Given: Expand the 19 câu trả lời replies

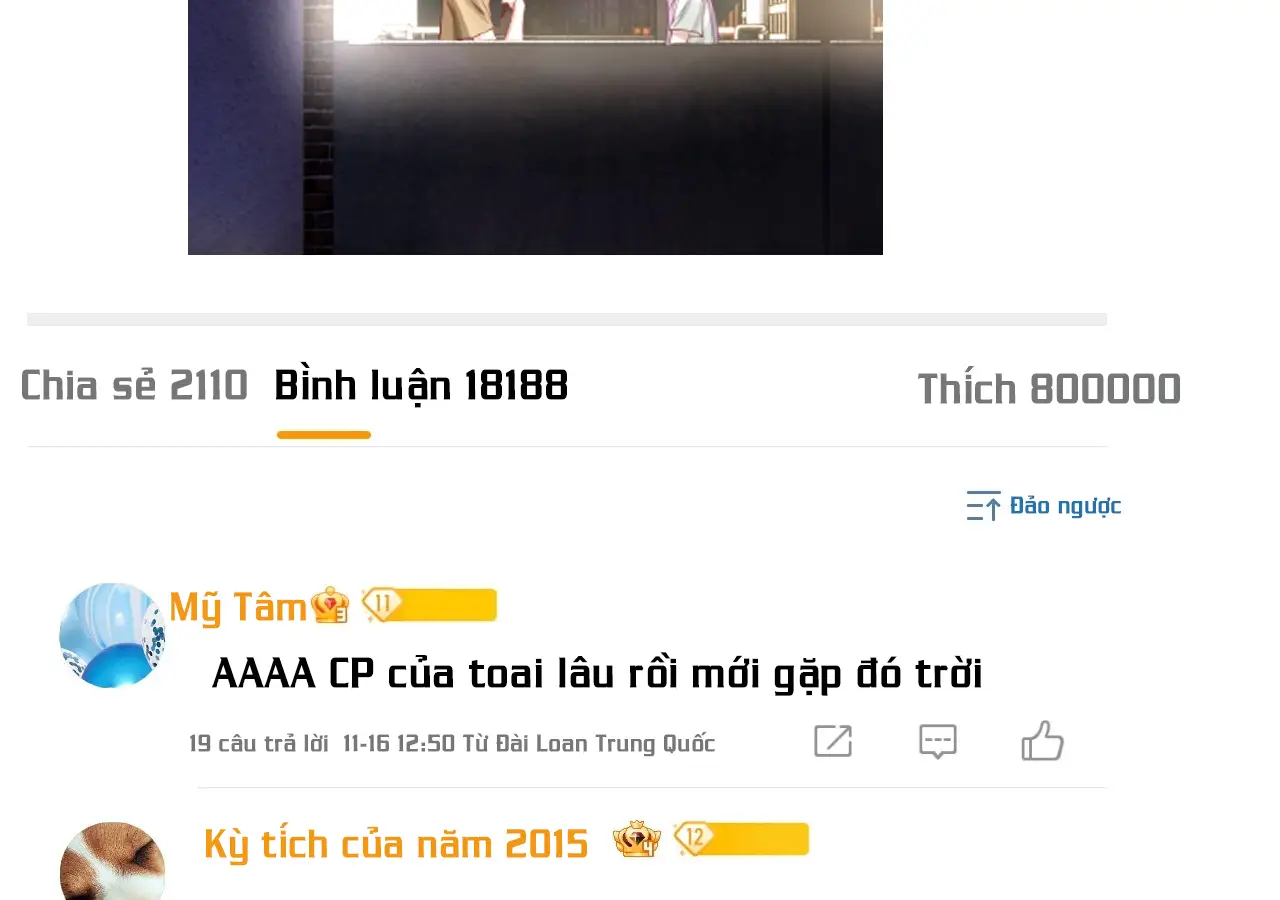Looking at the screenshot, I should click(258, 744).
